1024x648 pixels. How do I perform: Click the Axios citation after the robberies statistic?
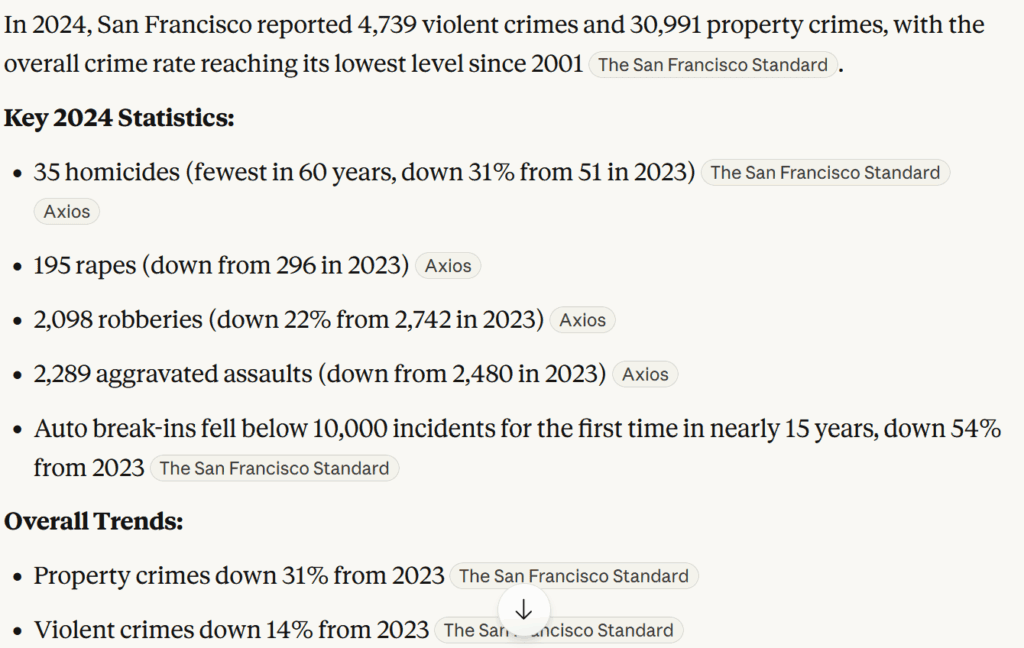[x=582, y=320]
